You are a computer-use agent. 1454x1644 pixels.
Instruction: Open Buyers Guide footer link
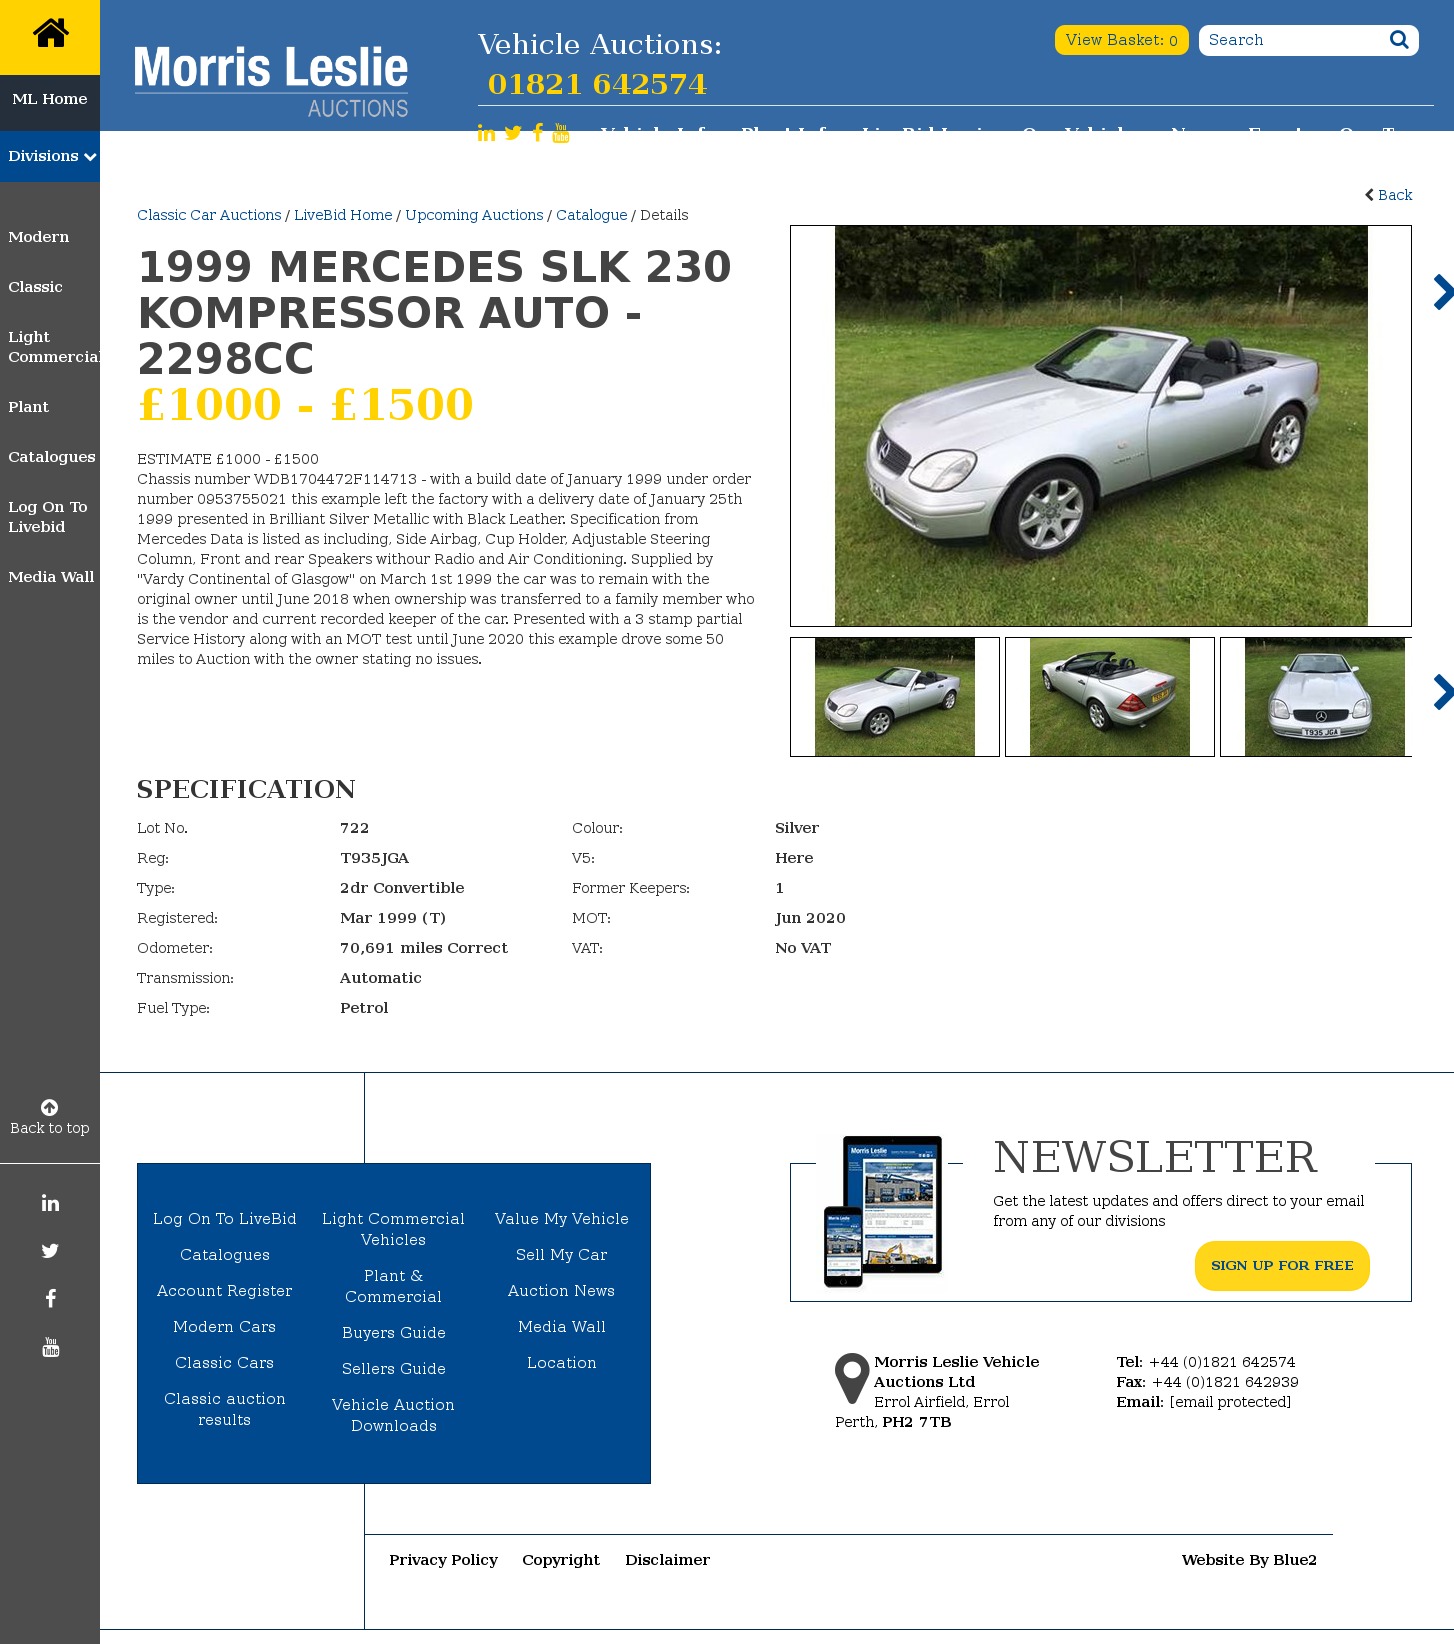tap(394, 1333)
